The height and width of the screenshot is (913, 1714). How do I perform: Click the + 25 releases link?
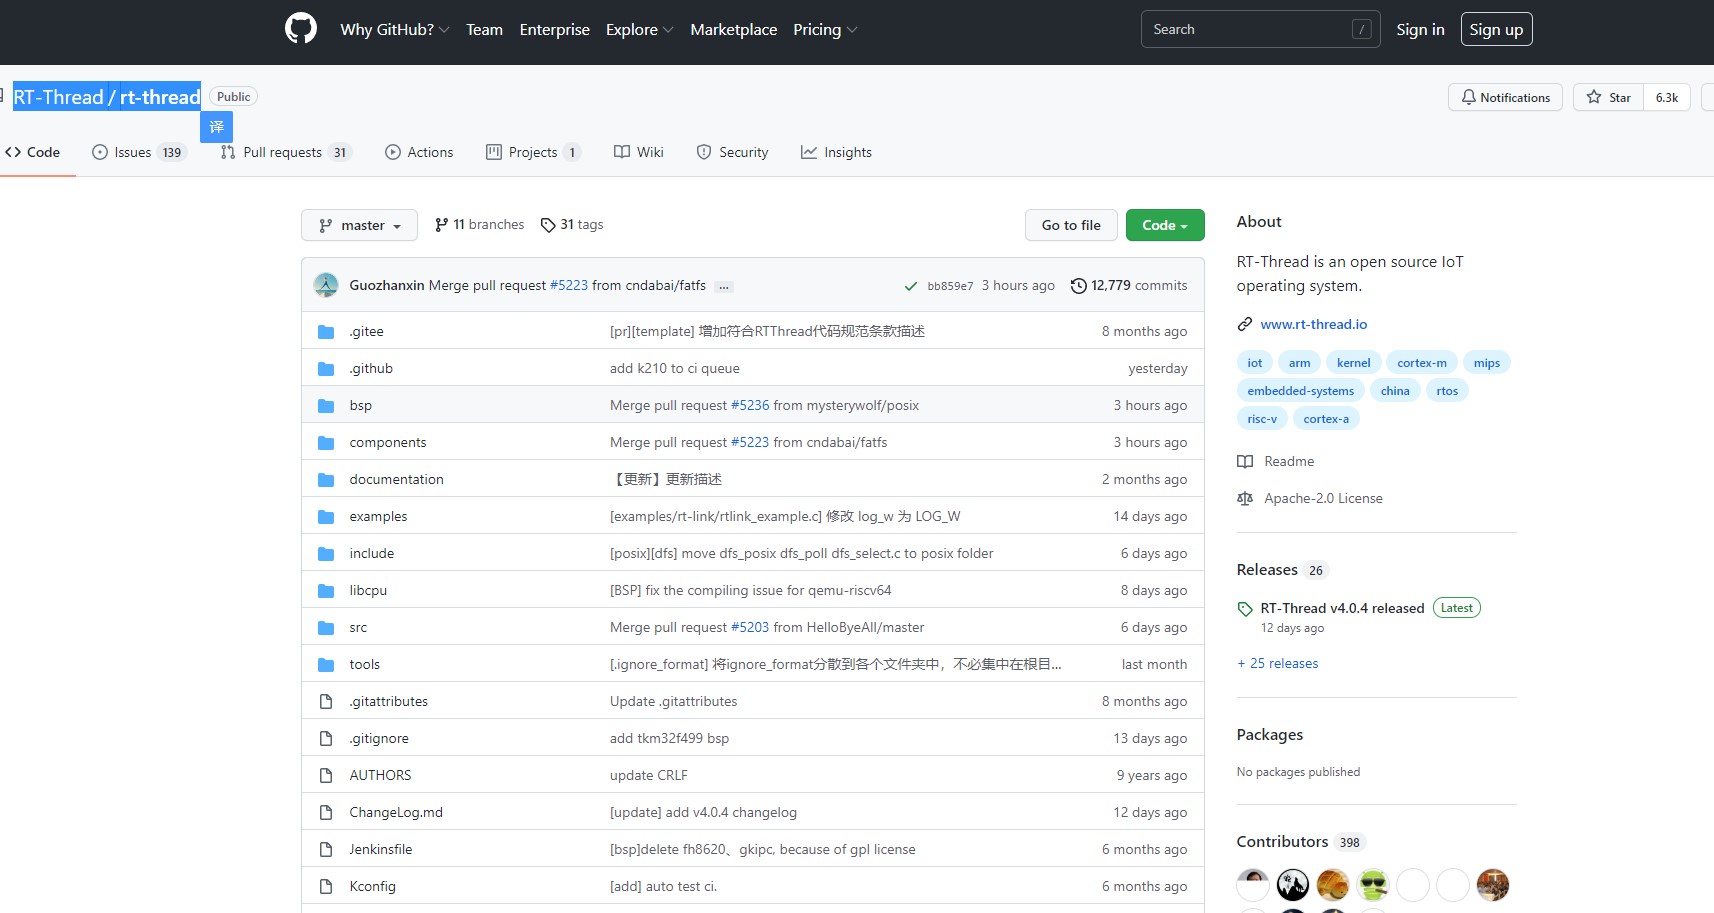coord(1277,663)
